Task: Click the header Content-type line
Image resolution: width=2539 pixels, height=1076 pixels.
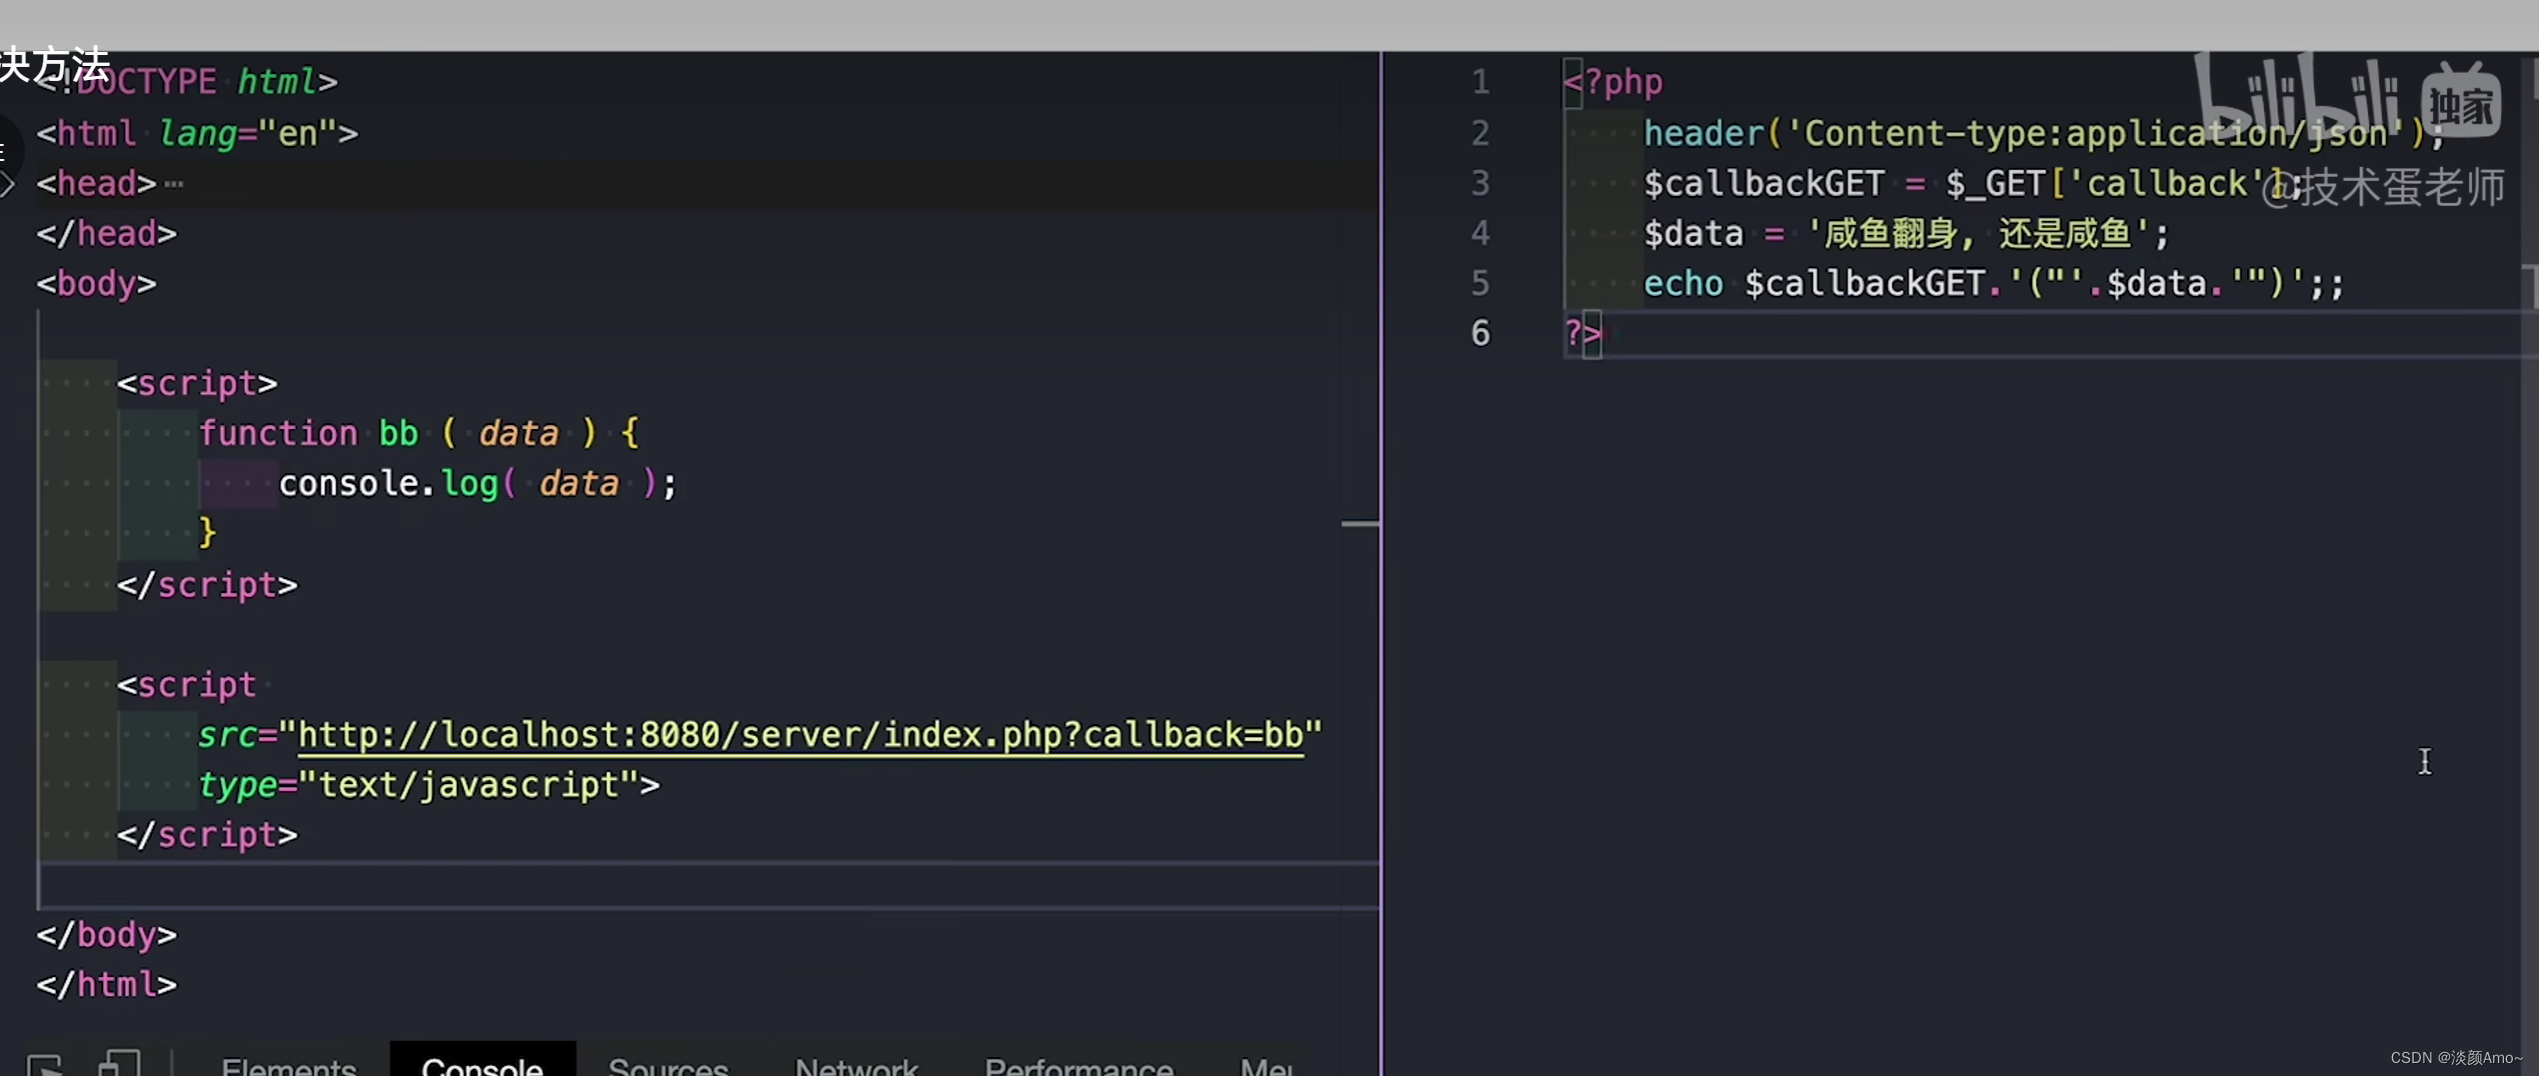Action: [x=2043, y=133]
